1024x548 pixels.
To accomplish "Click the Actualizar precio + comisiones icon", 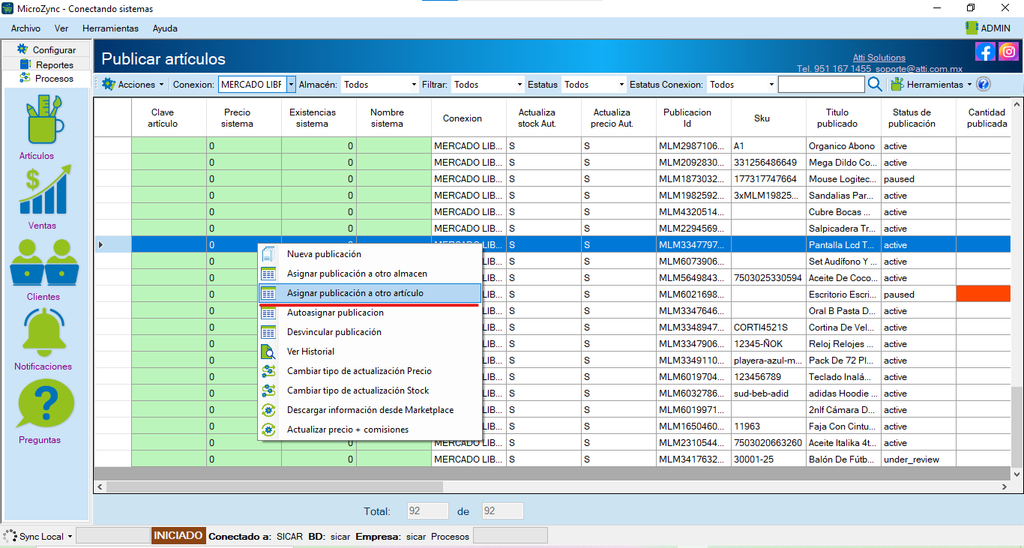I will pyautogui.click(x=268, y=430).
